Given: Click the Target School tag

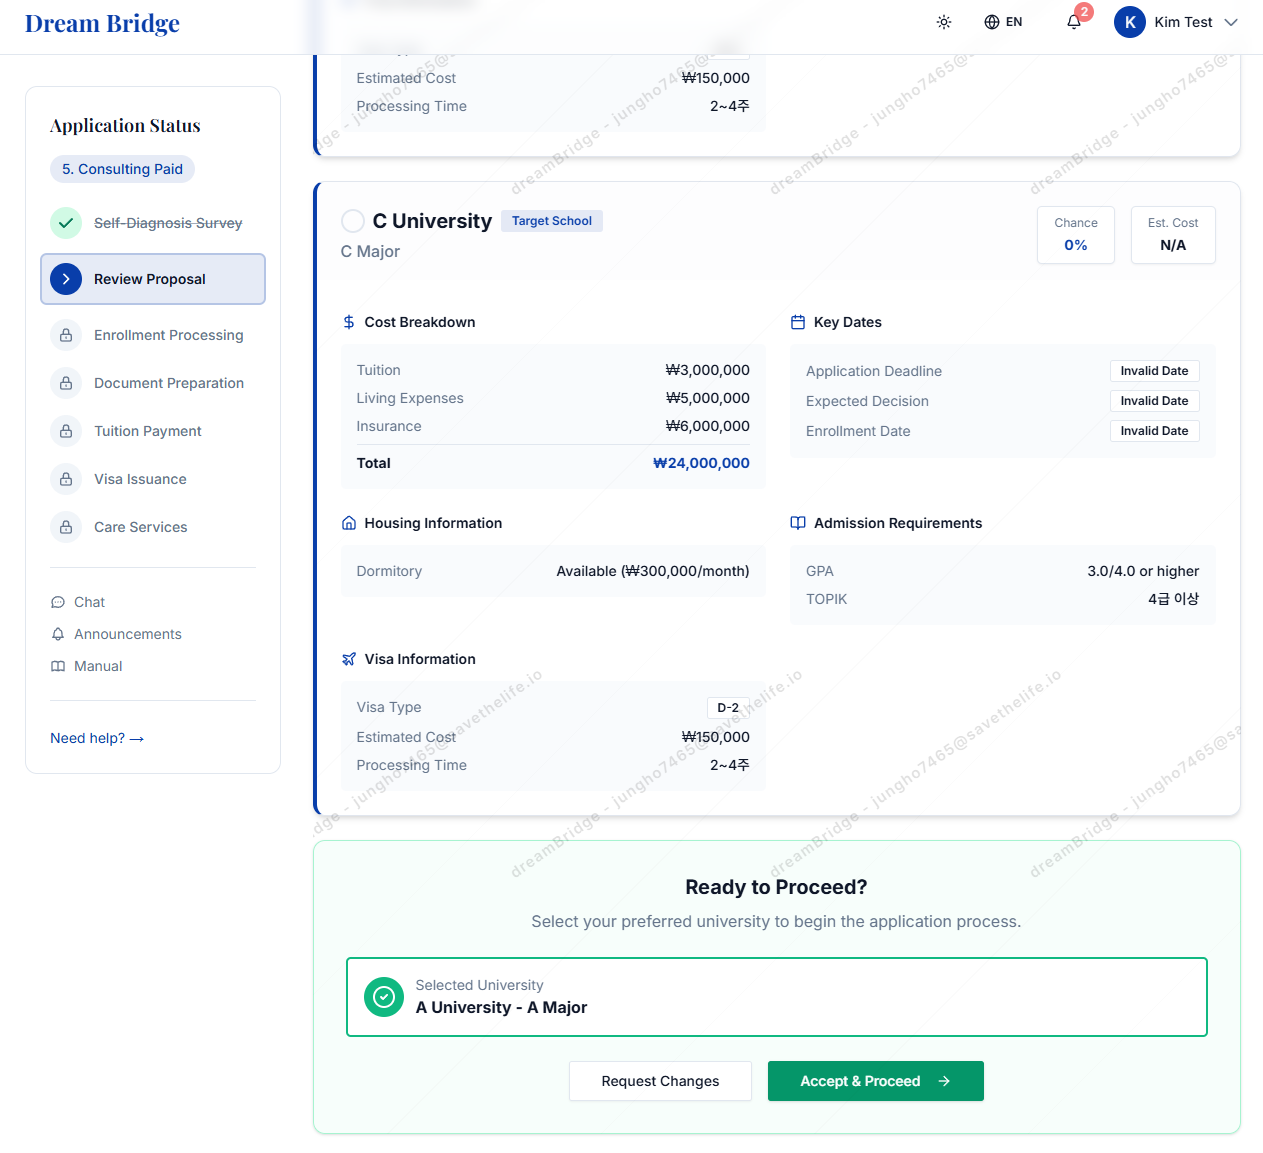Looking at the screenshot, I should [x=552, y=221].
